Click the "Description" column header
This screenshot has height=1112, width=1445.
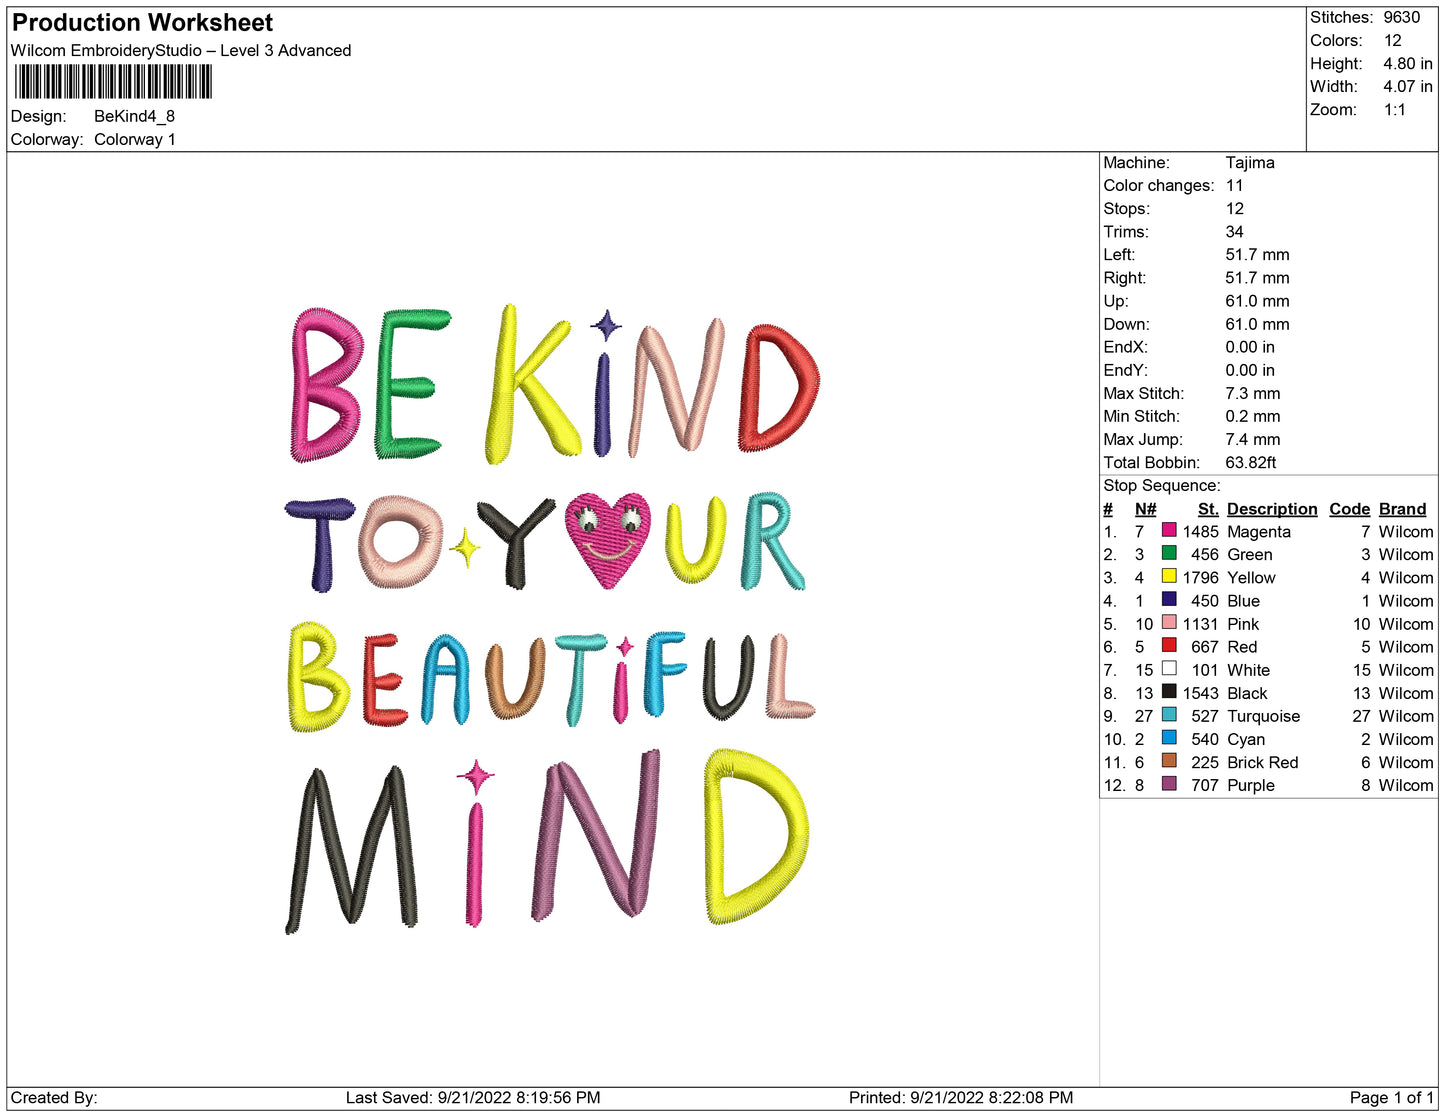1272,509
